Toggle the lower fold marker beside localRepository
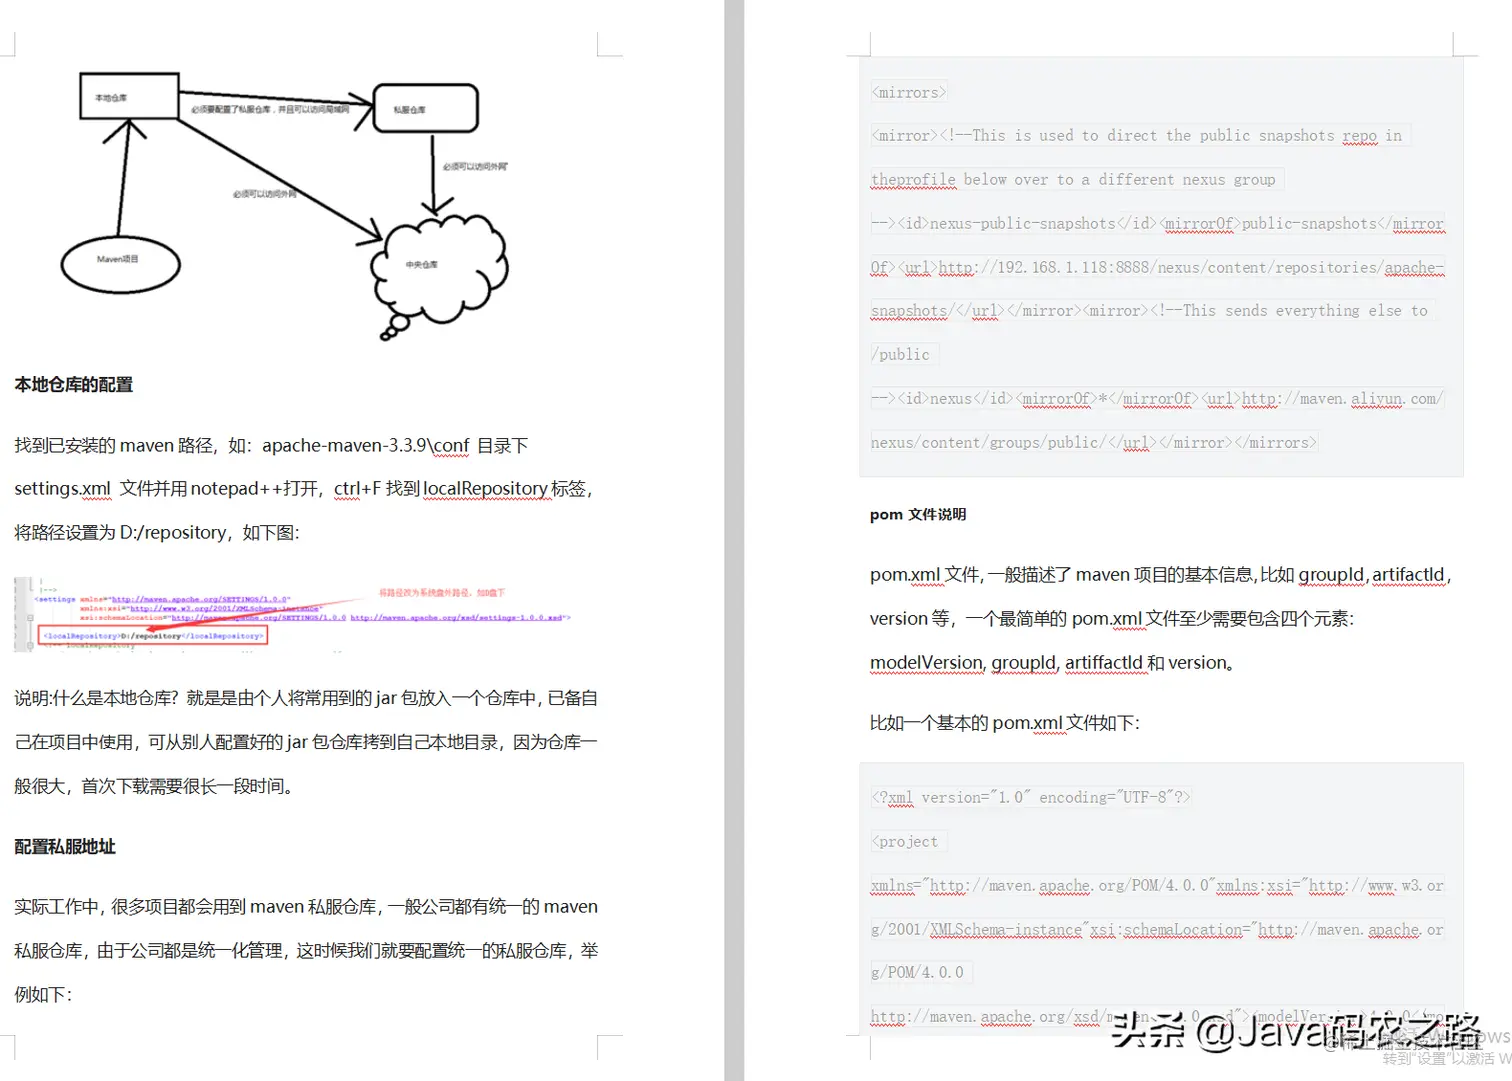1512x1081 pixels. pos(29,646)
